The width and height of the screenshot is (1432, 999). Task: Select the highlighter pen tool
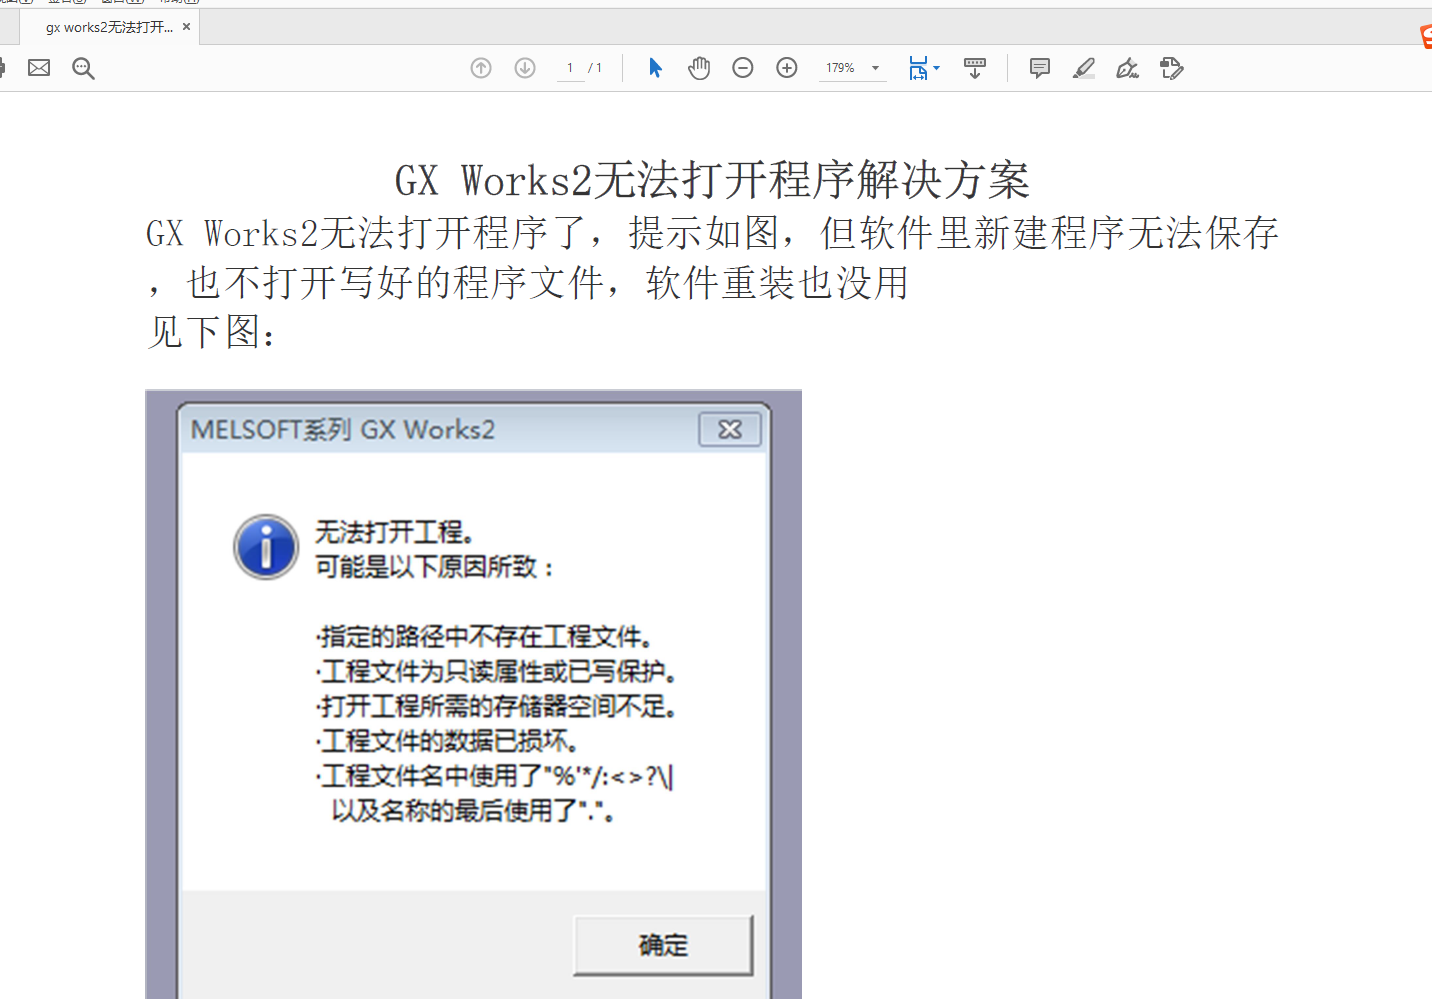pos(1084,68)
